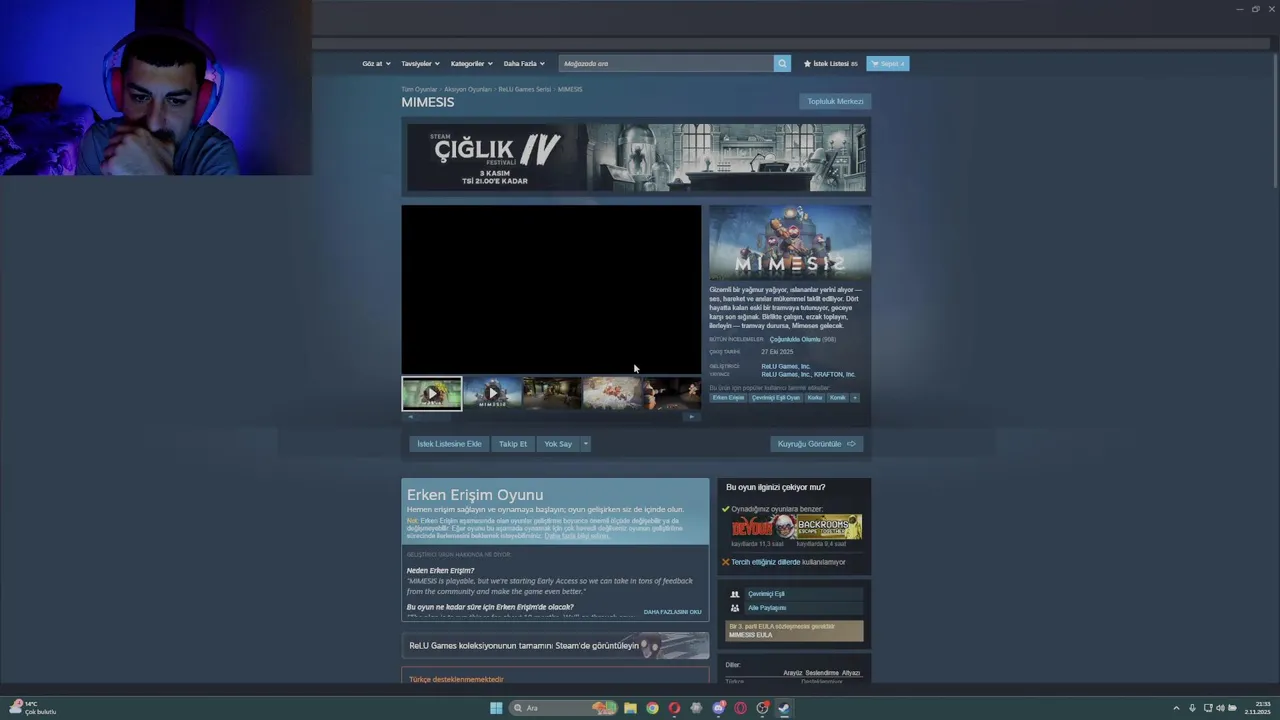Open the Sepet cart button
This screenshot has height=720, width=1280.
(888, 63)
